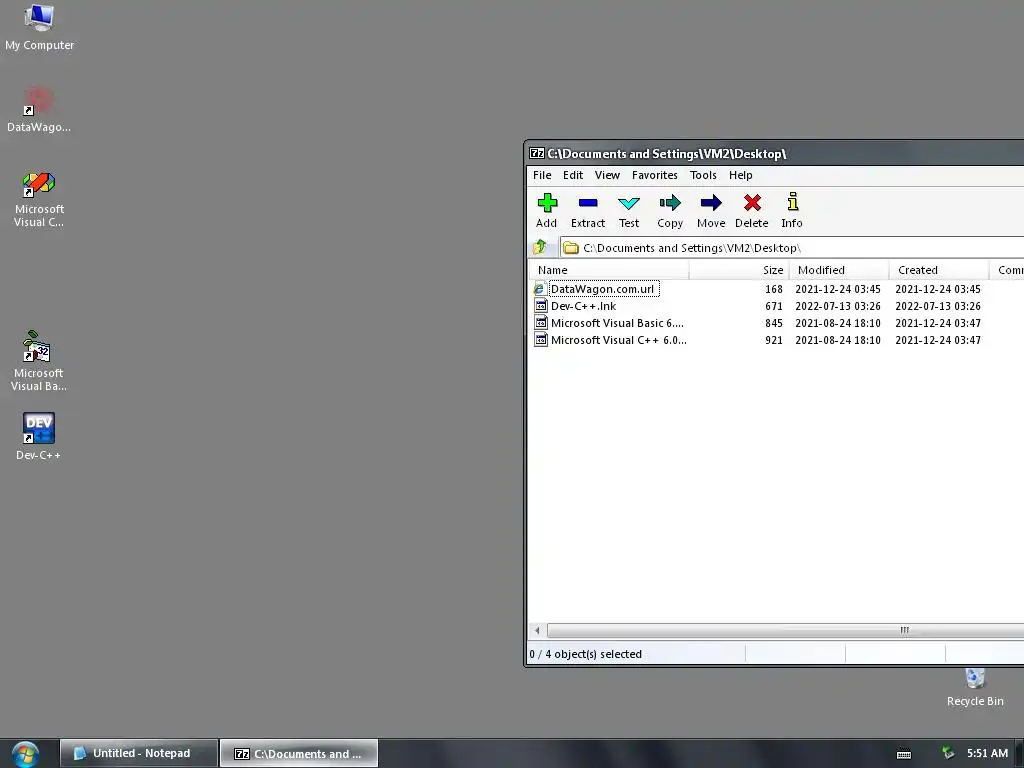Open the Edit menu
Image resolution: width=1024 pixels, height=768 pixels.
[x=573, y=175]
